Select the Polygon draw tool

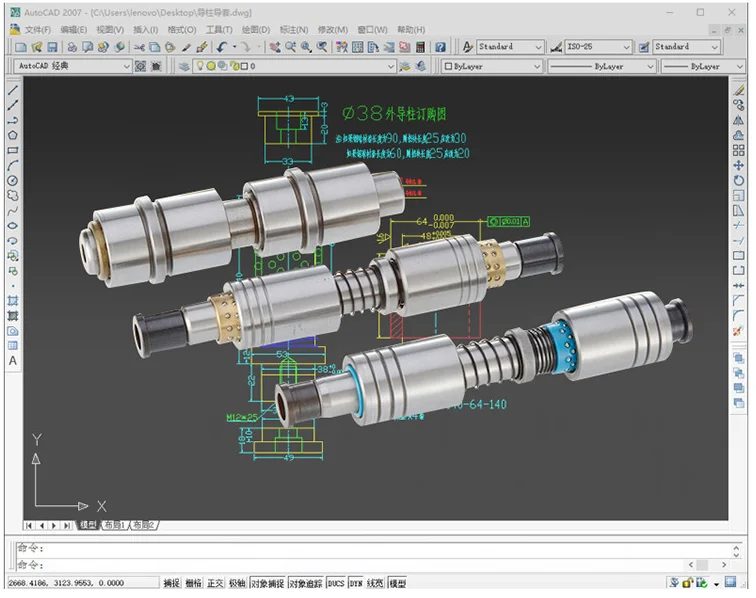click(13, 135)
